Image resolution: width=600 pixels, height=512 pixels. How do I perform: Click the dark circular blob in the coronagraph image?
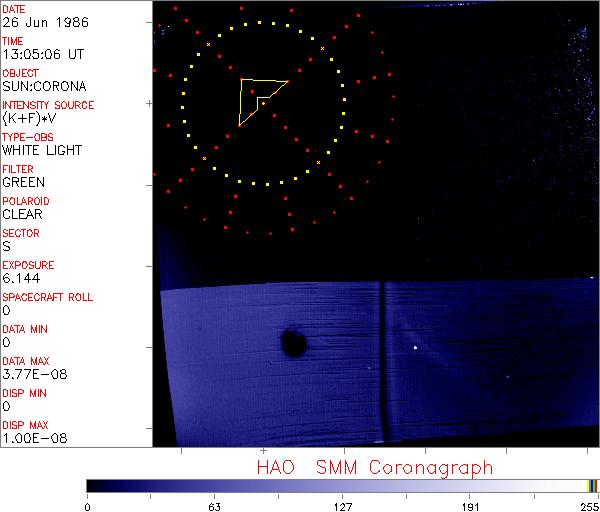point(293,343)
